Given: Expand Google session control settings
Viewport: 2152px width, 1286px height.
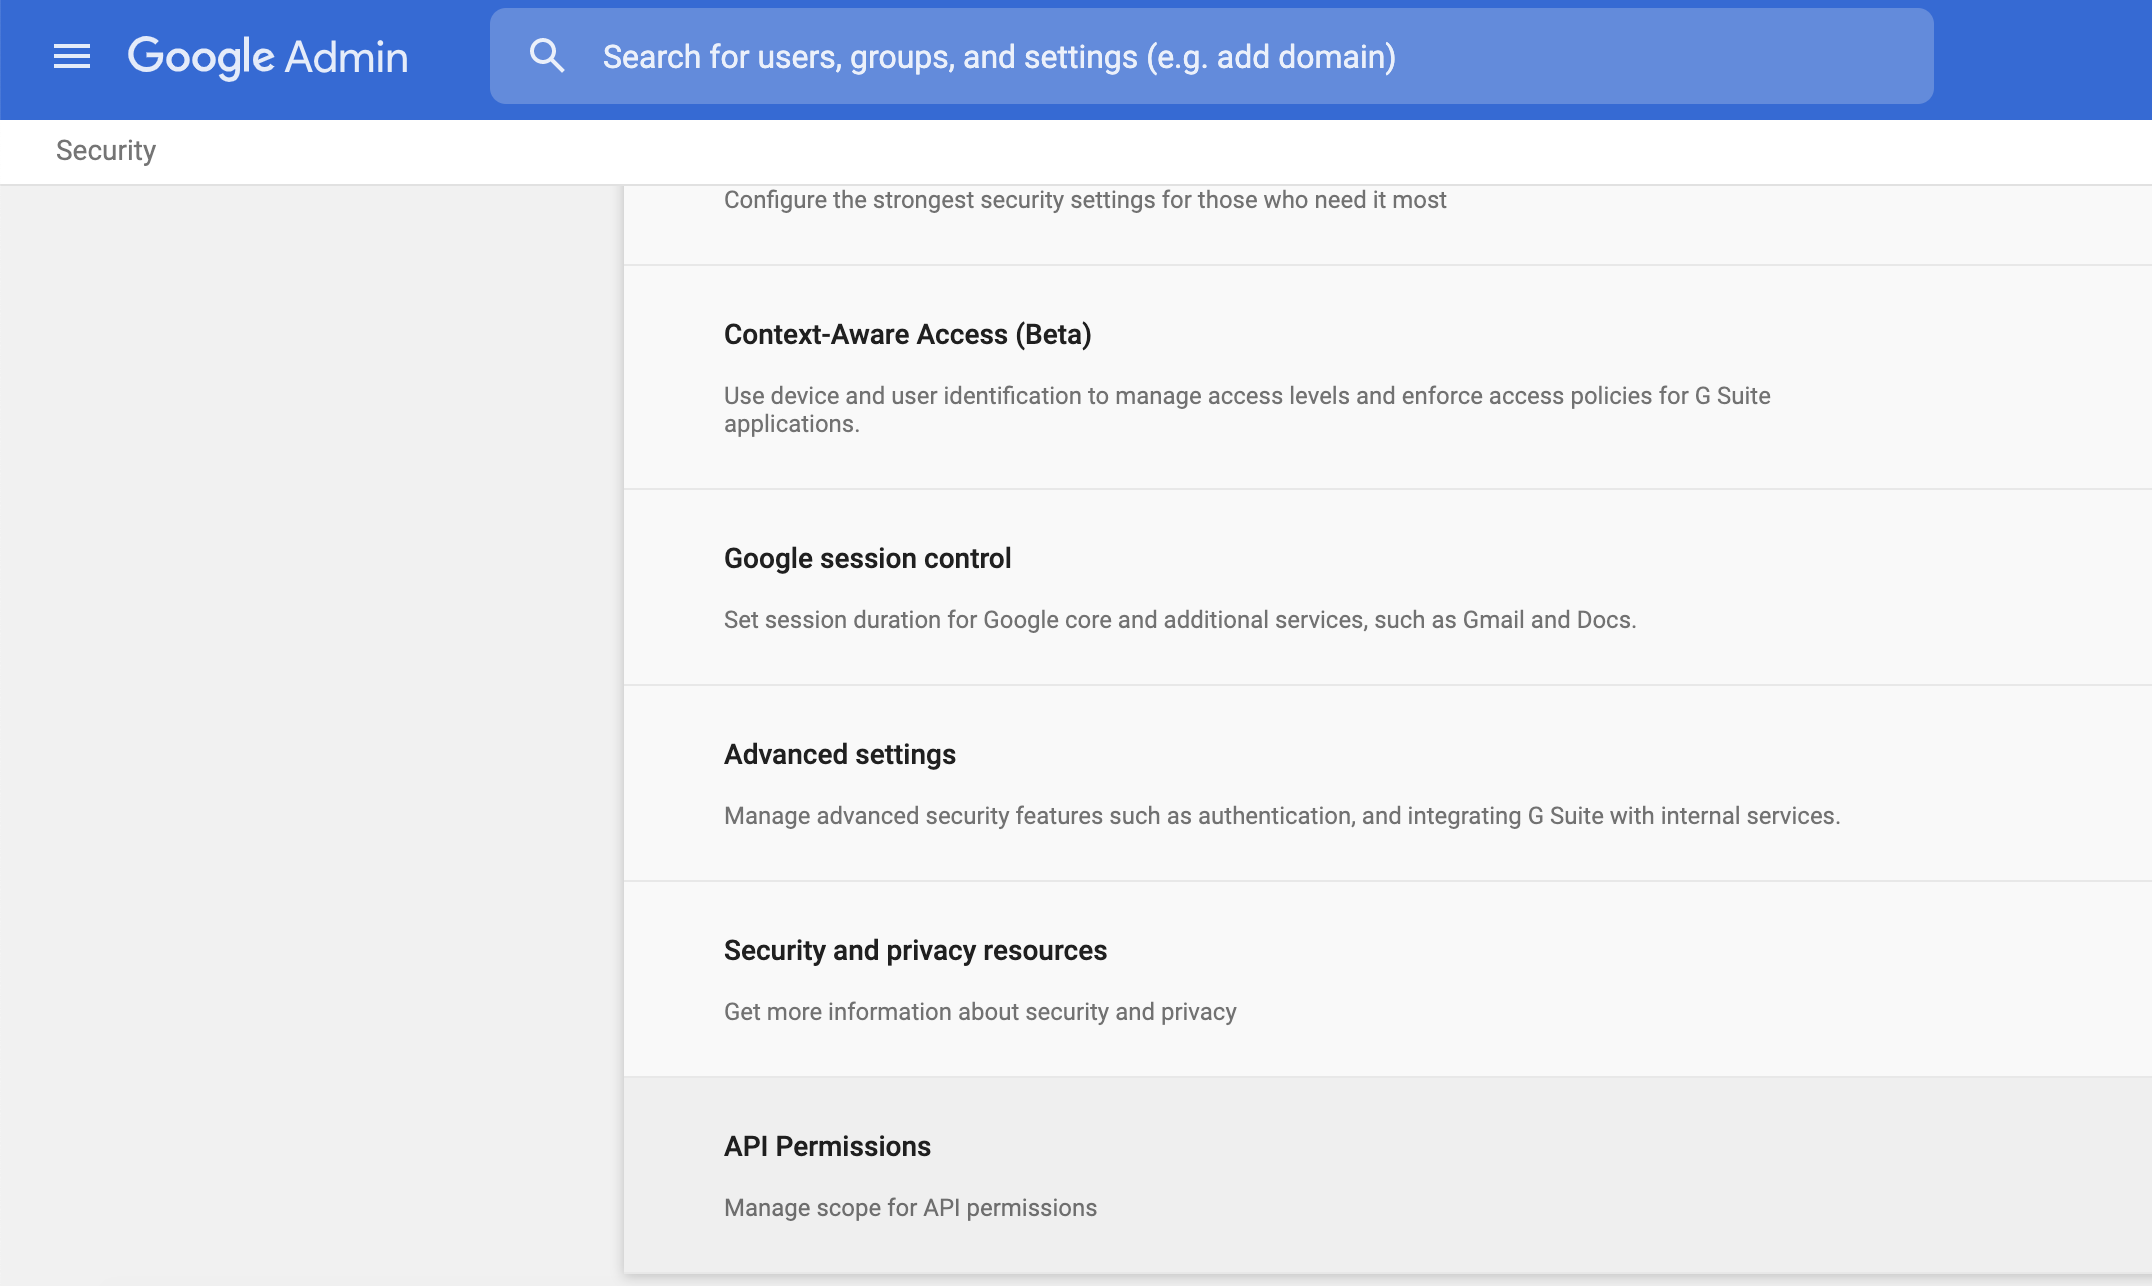Looking at the screenshot, I should click(x=867, y=559).
